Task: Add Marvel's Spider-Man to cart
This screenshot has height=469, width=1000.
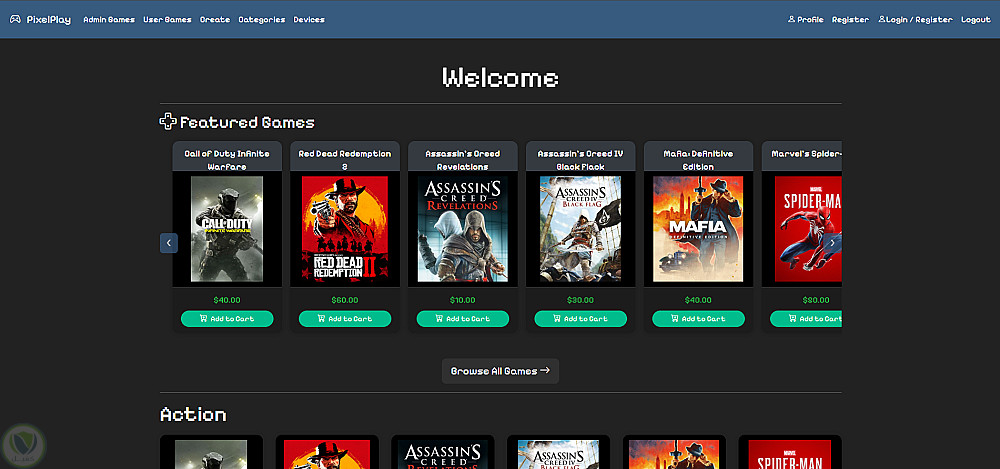Action: [x=806, y=318]
